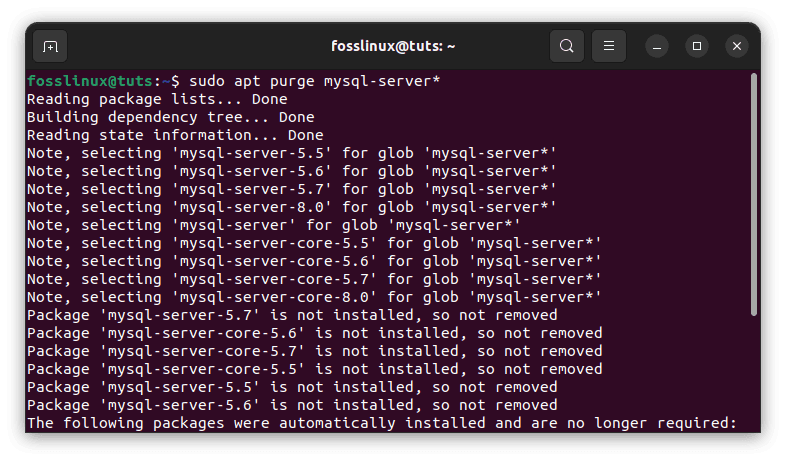The image size is (786, 461).
Task: Click the 'Note, selecting mysql-server-core-8.0' line
Action: pos(314,297)
